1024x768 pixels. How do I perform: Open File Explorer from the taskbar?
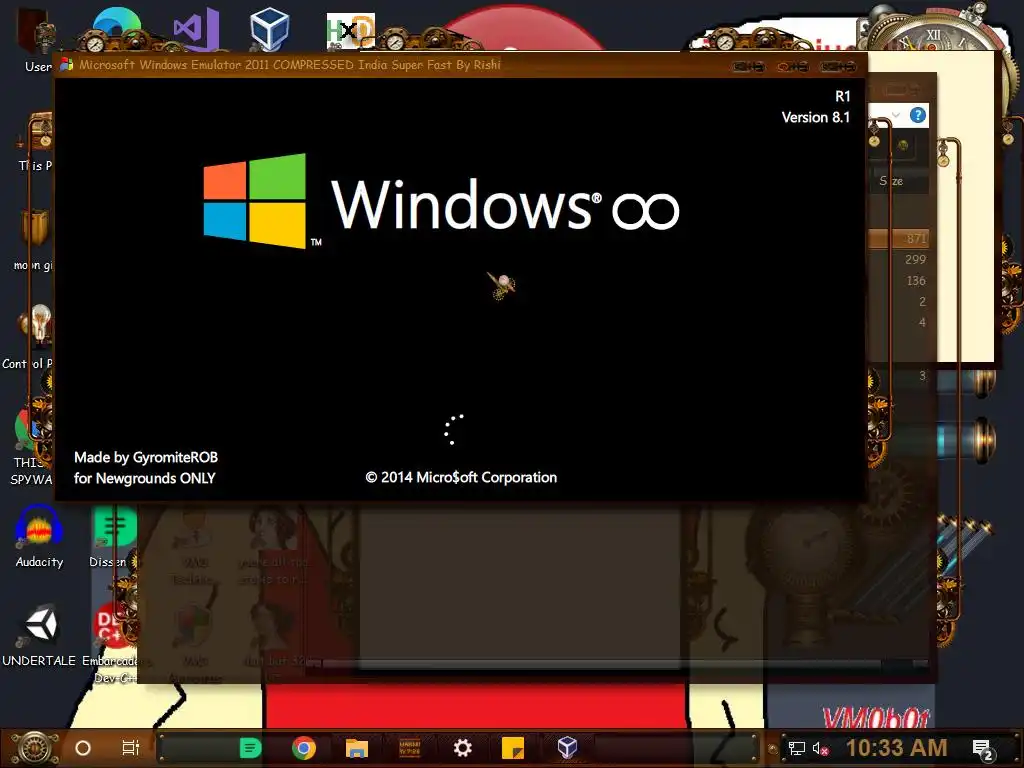[357, 748]
